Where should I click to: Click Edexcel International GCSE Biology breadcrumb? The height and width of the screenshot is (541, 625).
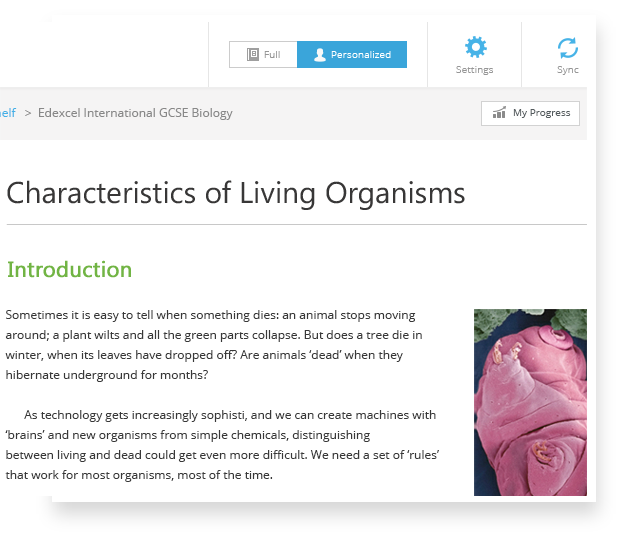coord(135,113)
